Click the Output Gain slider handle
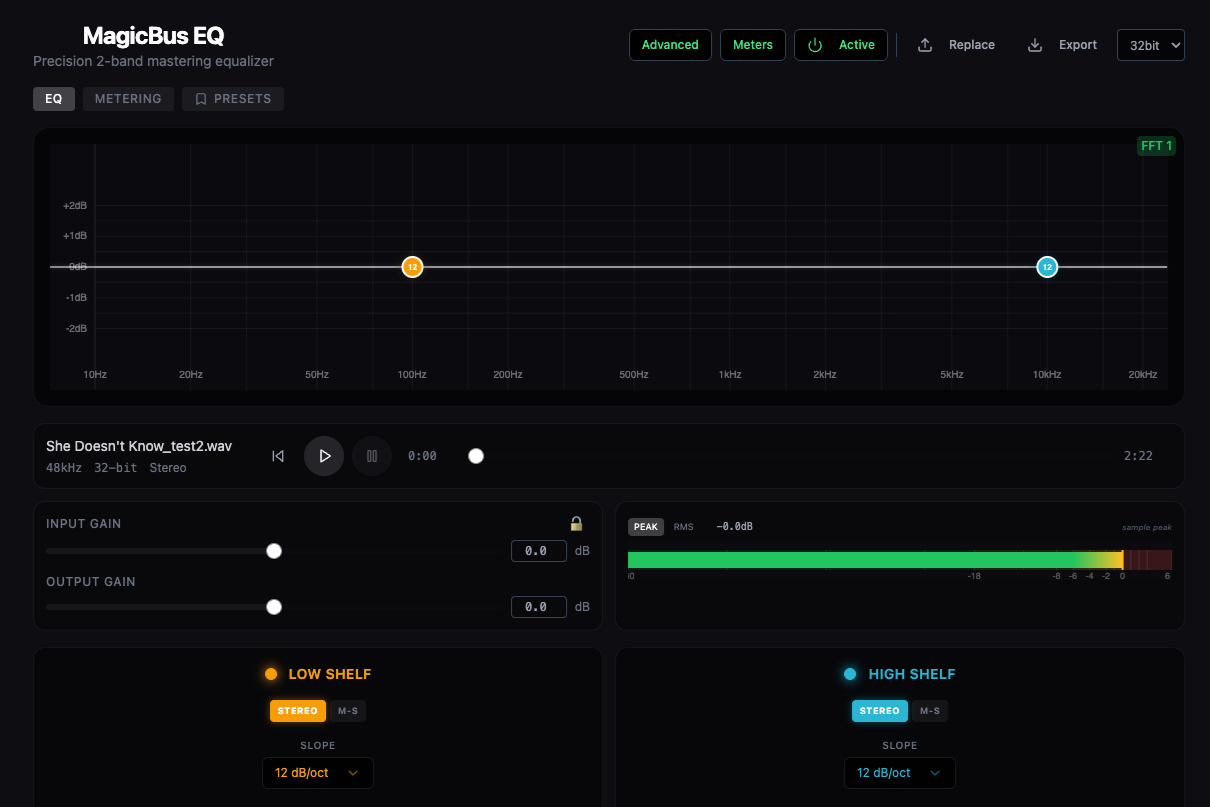 tap(274, 607)
